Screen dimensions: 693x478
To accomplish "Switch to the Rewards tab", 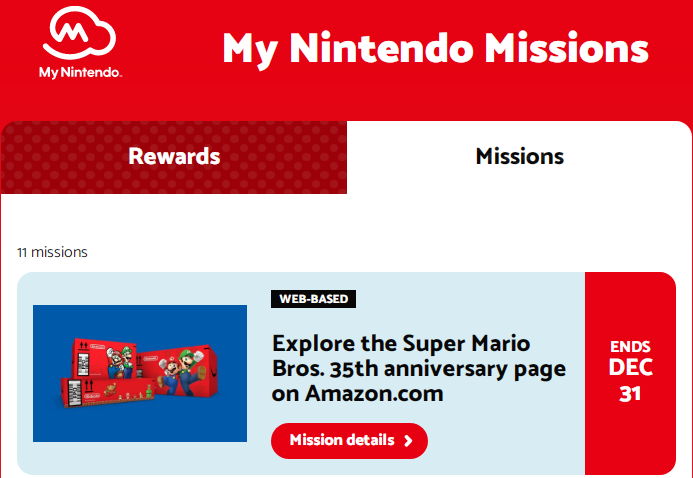I will pos(174,157).
